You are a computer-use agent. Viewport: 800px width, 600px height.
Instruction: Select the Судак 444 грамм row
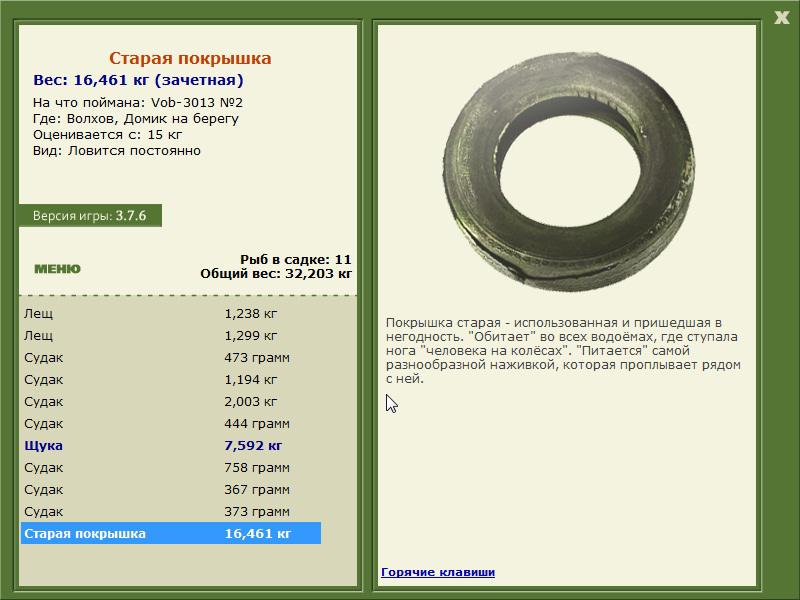(x=171, y=423)
